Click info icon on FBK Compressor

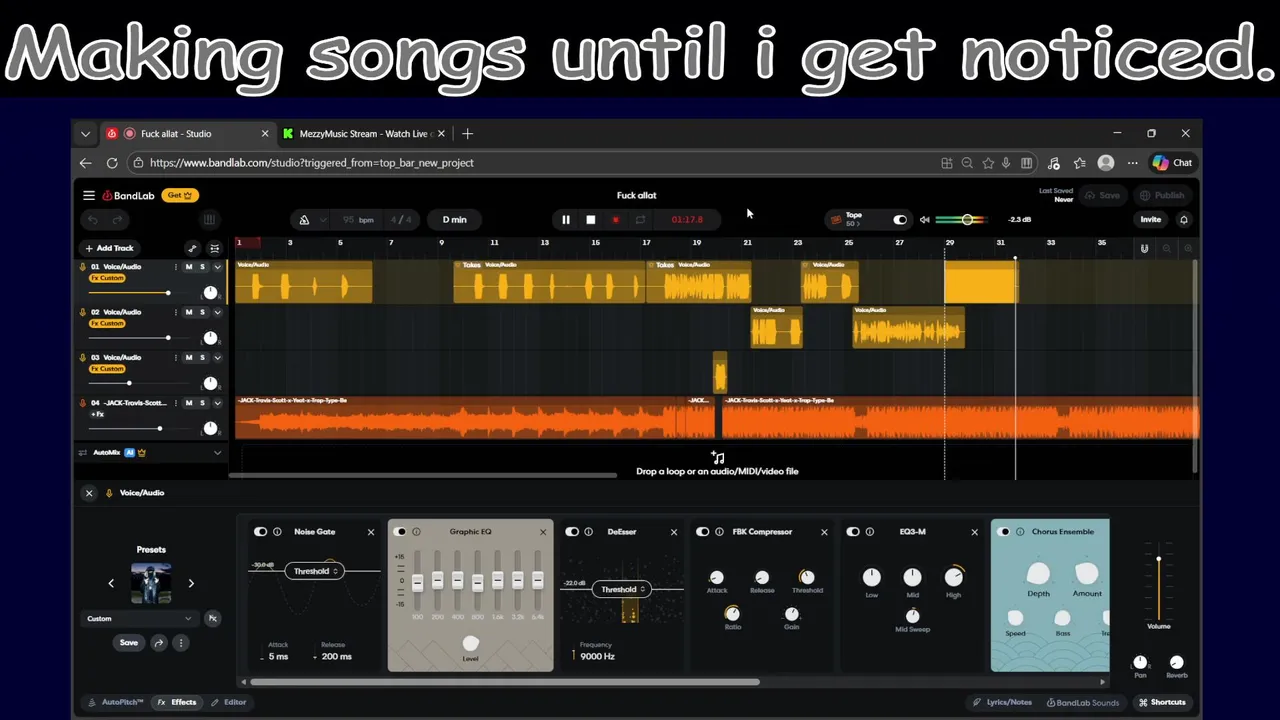click(719, 532)
